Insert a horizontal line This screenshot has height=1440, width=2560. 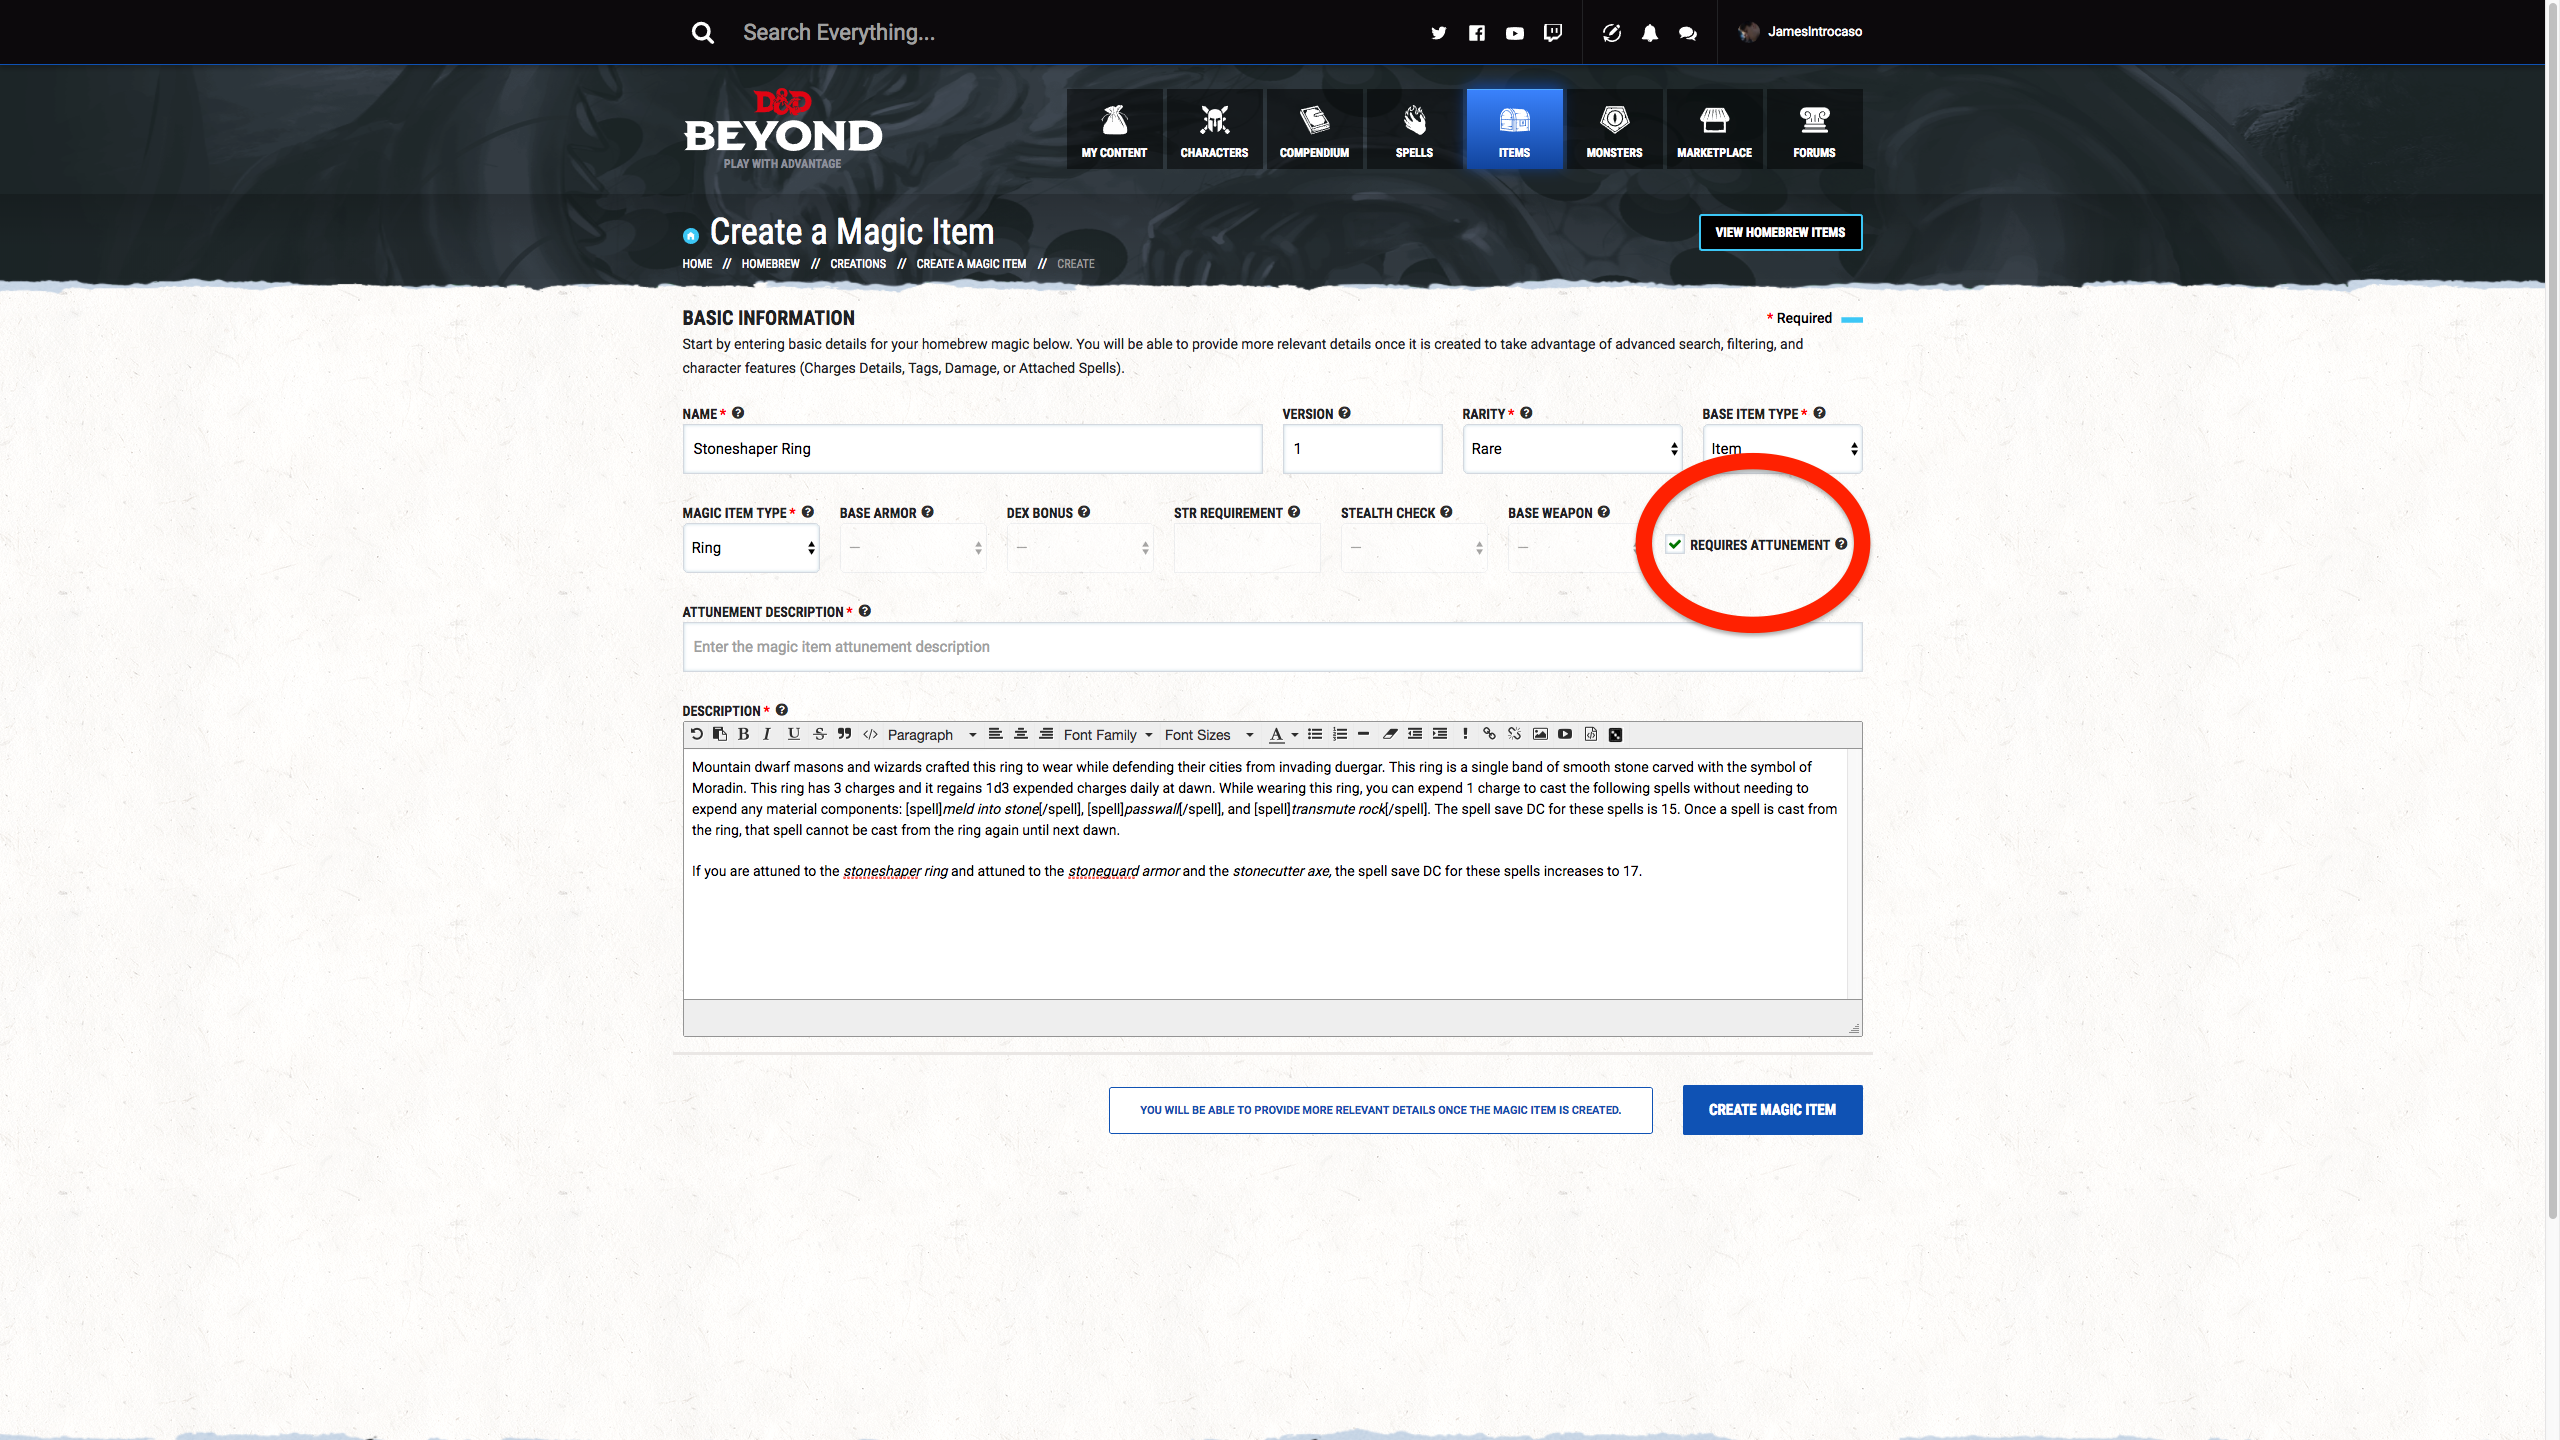(x=1363, y=734)
